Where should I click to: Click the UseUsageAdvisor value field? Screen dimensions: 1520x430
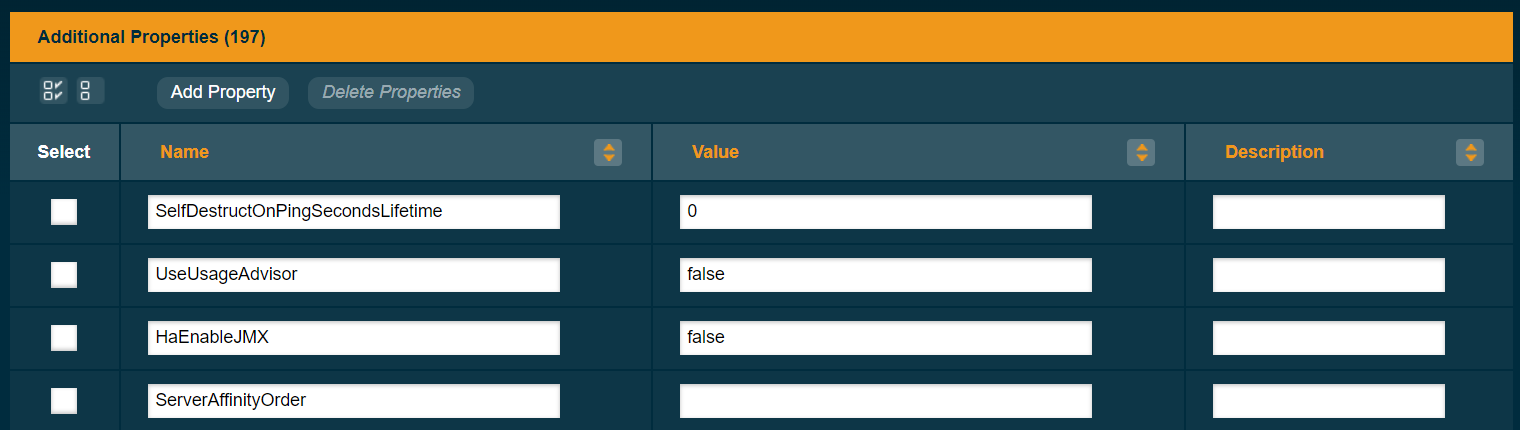tap(885, 275)
